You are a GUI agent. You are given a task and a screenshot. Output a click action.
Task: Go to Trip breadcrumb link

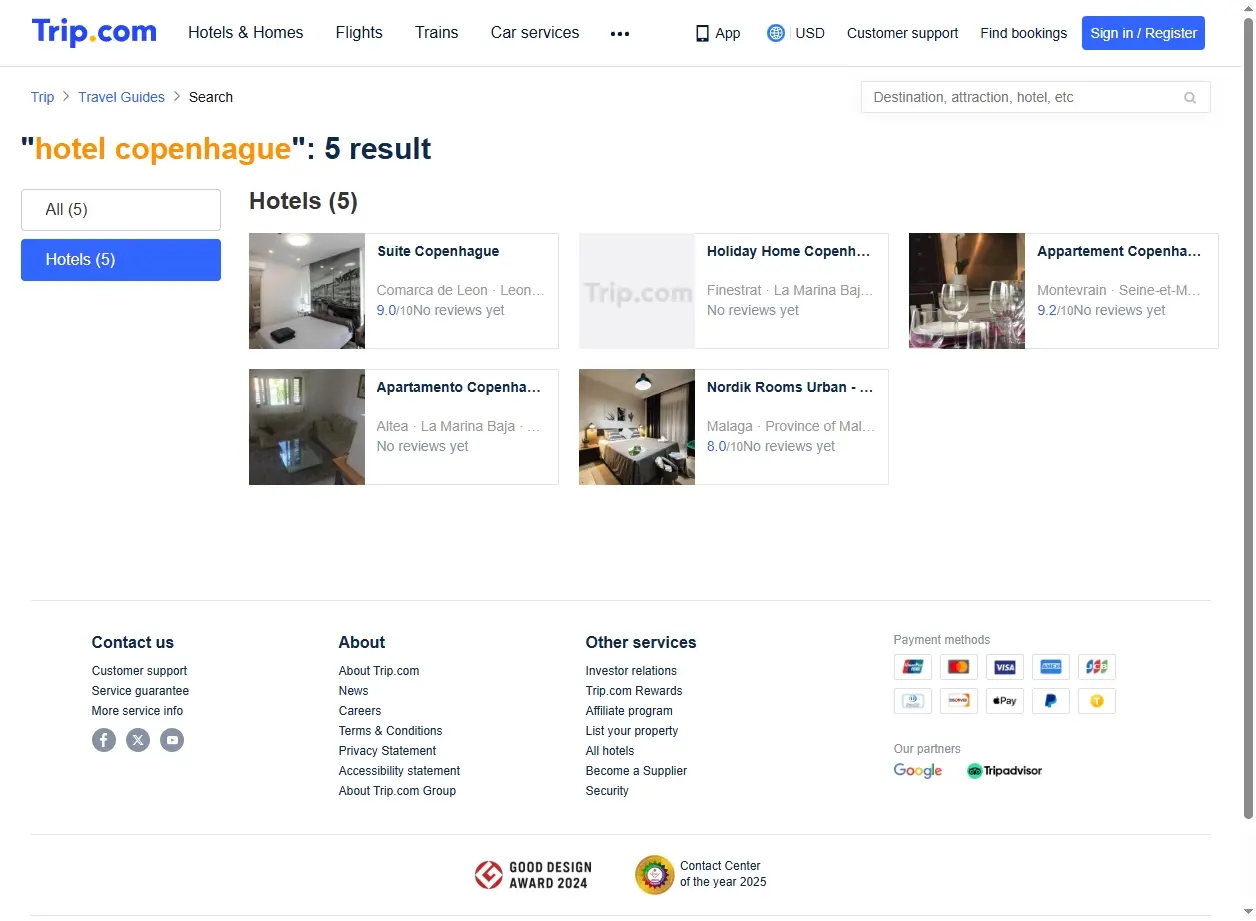point(42,97)
